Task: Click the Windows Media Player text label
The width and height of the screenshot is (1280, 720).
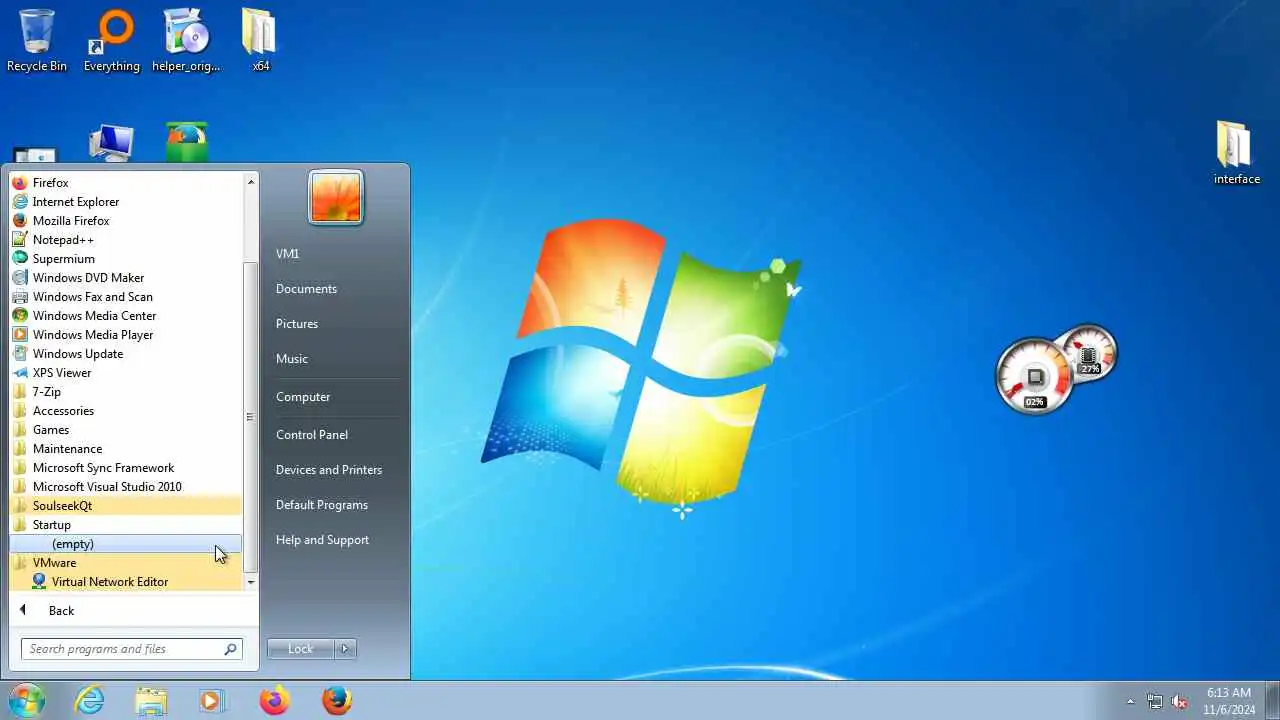Action: 93,335
